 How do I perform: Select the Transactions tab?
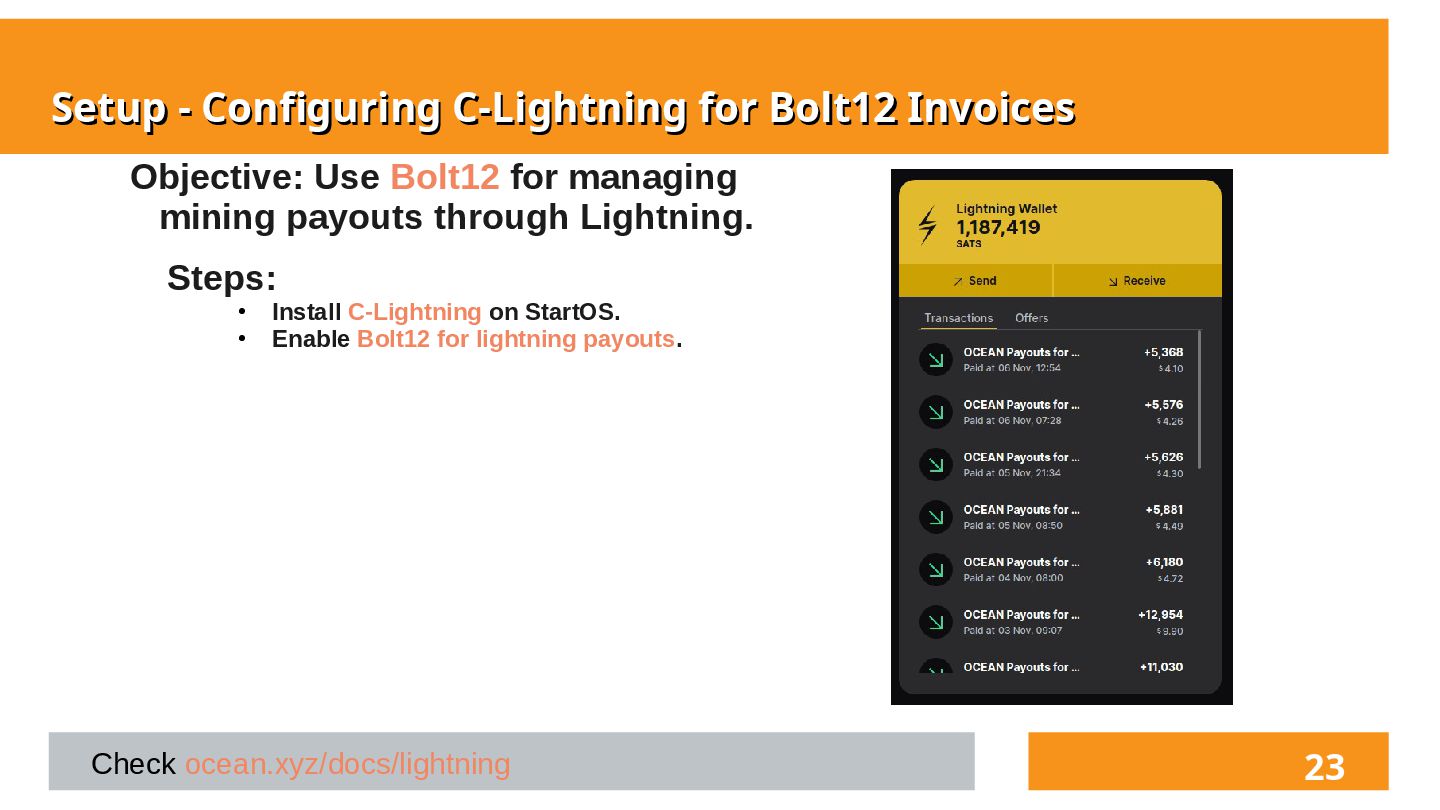pos(958,318)
